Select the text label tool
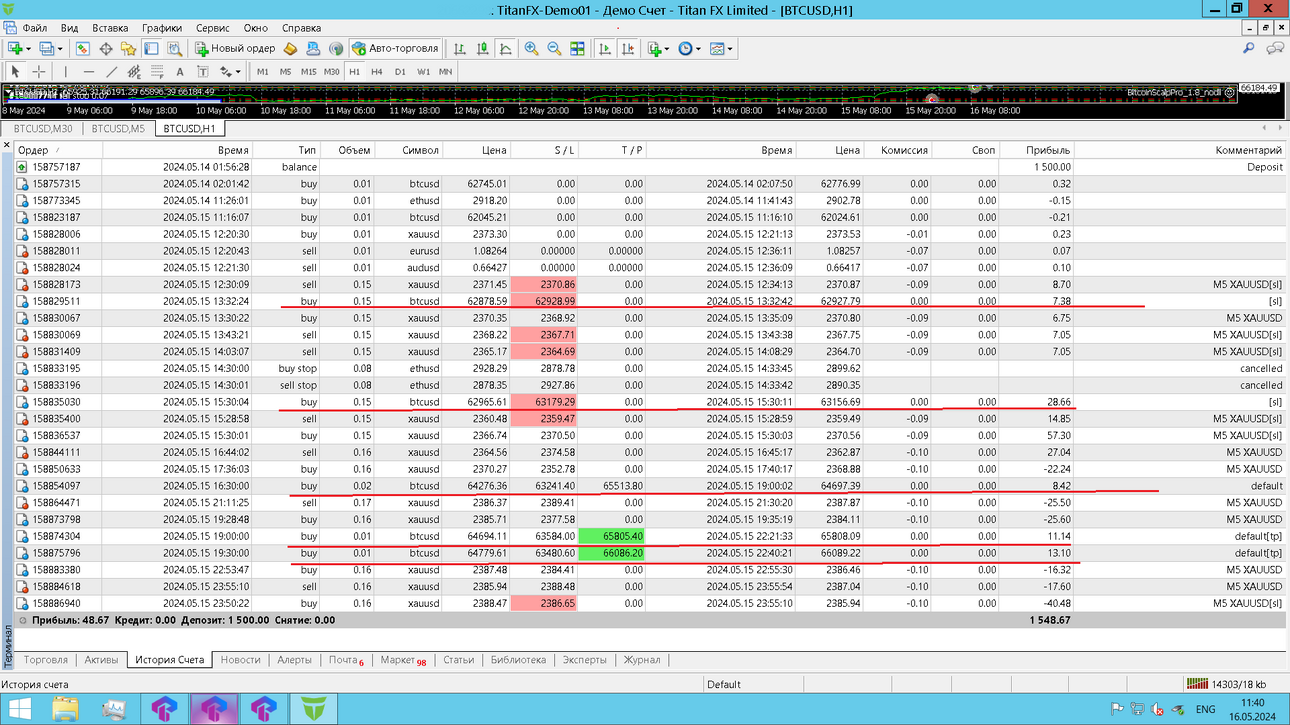Viewport: 1290px width, 725px height. pos(203,72)
